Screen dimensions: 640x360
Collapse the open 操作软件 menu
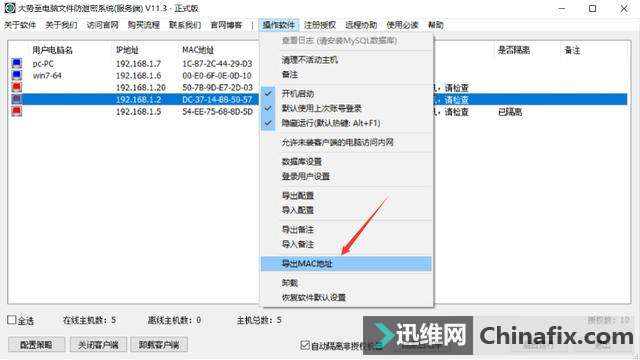[x=278, y=25]
